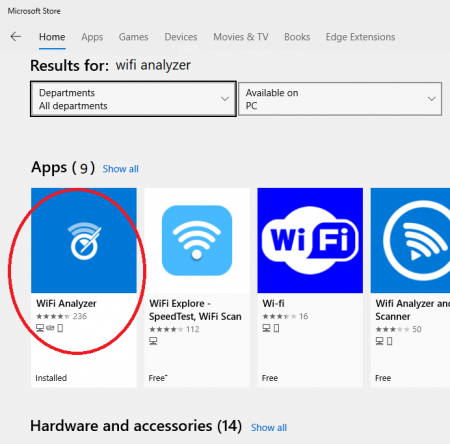Viewport: 450px width, 444px height.
Task: Open the Movies & TV tab
Action: coord(241,37)
